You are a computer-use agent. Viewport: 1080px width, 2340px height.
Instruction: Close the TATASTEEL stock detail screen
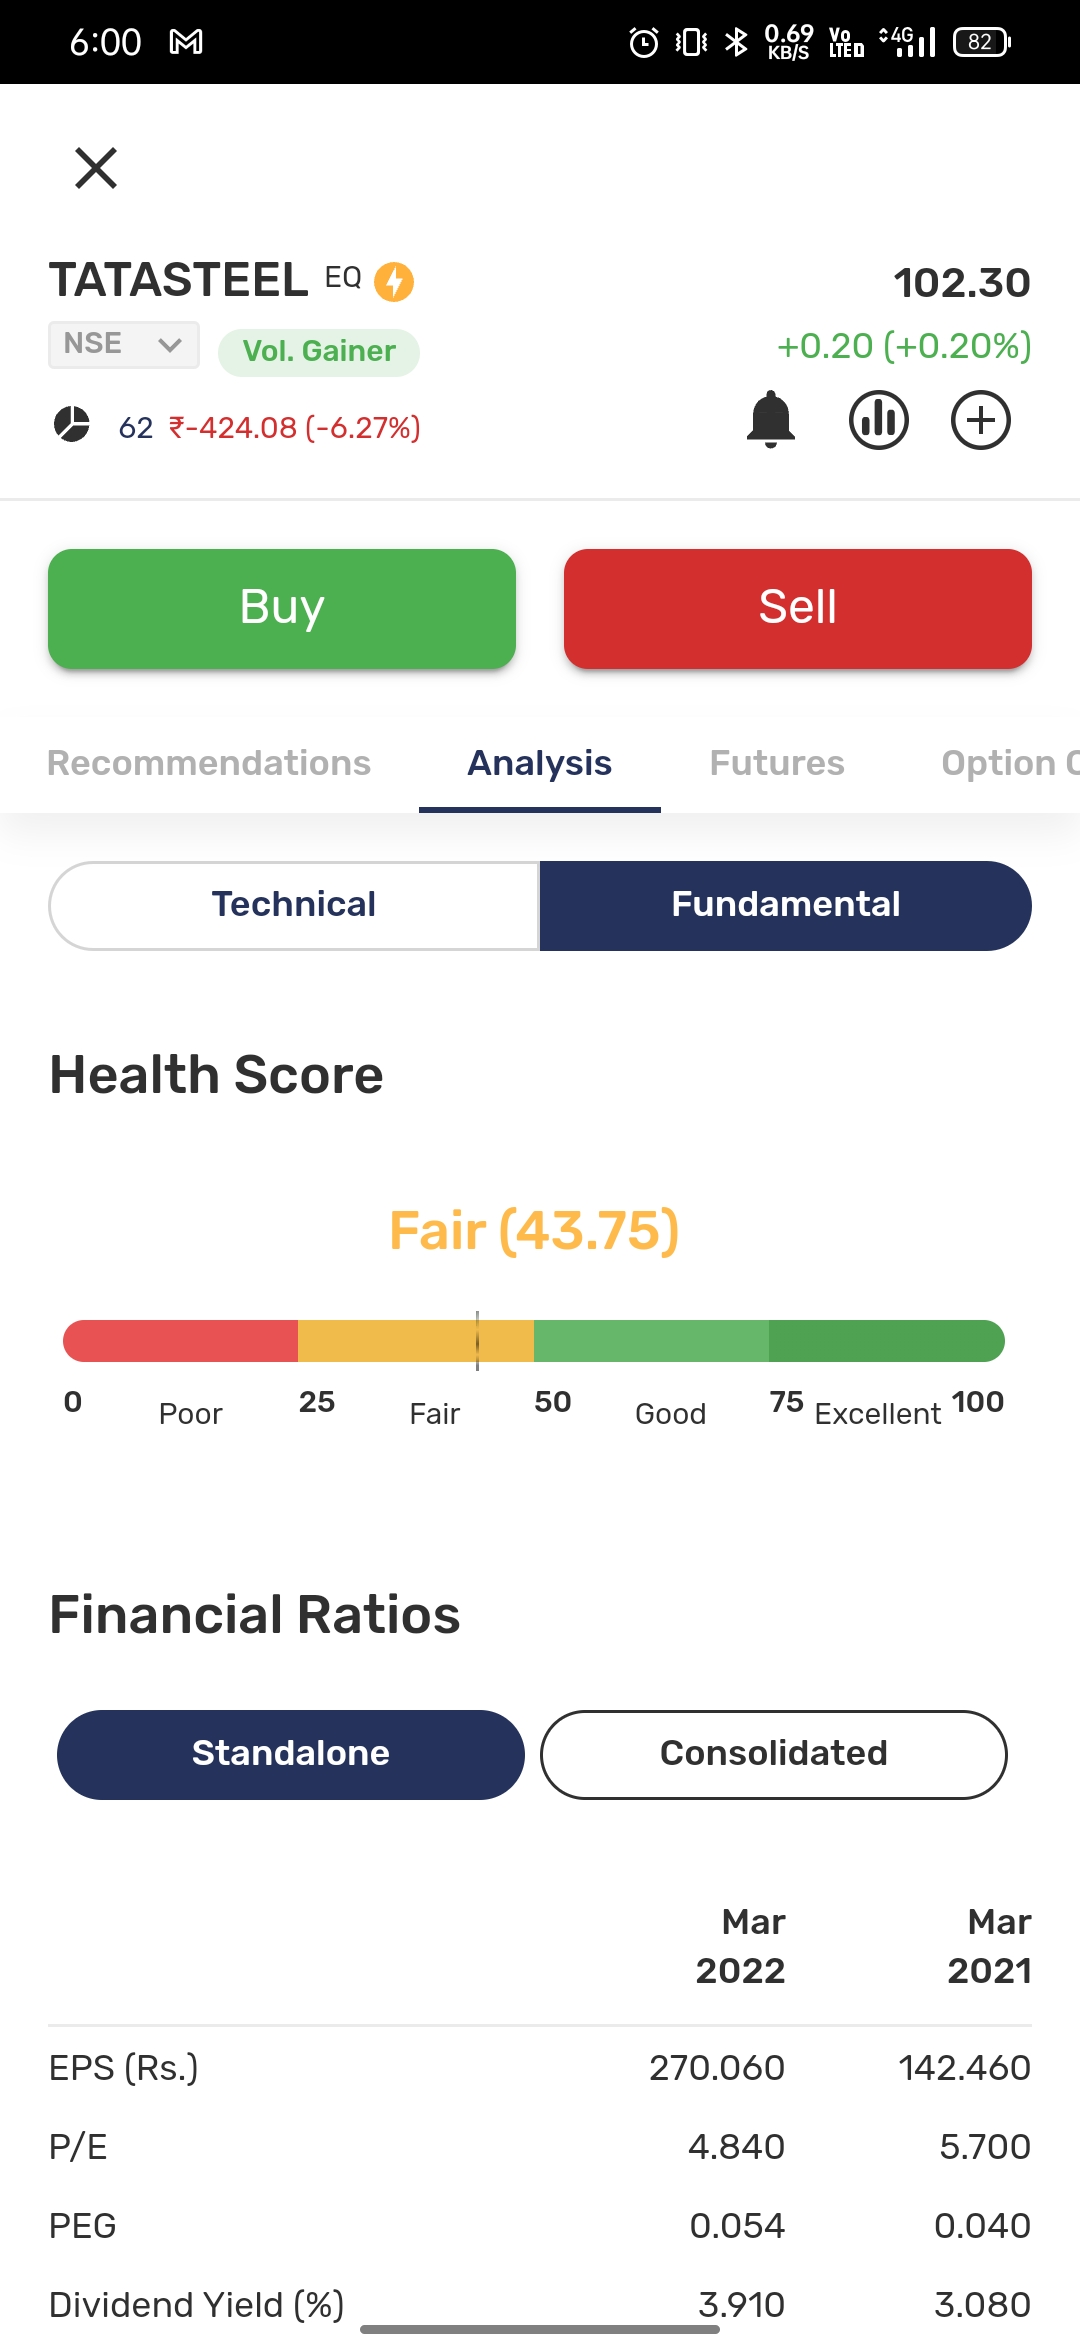[x=96, y=167]
